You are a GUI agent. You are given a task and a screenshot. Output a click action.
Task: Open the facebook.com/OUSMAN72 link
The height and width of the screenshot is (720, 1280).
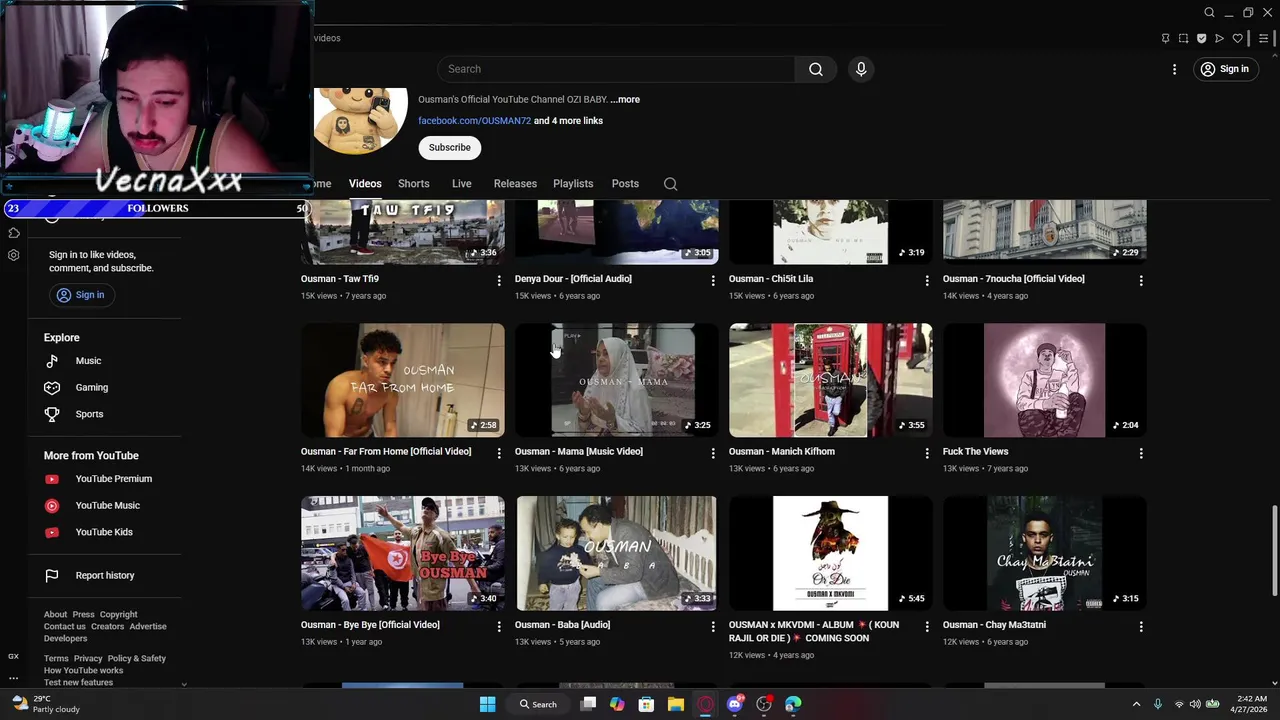(474, 121)
